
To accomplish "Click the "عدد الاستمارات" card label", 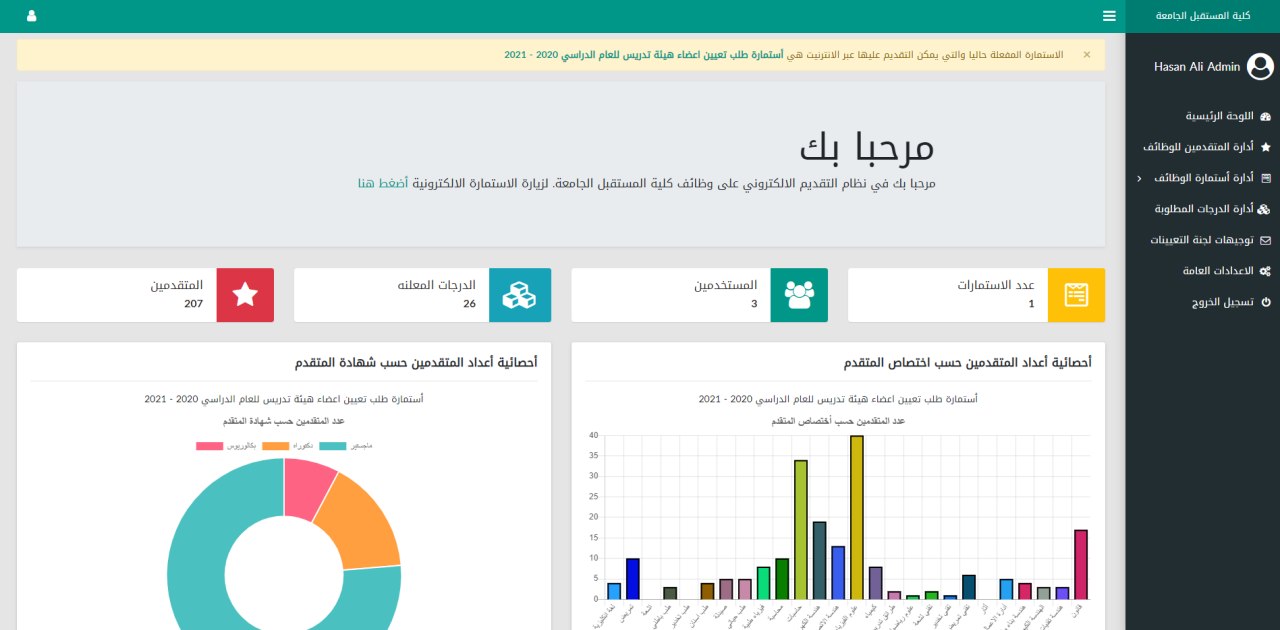I will coord(996,285).
